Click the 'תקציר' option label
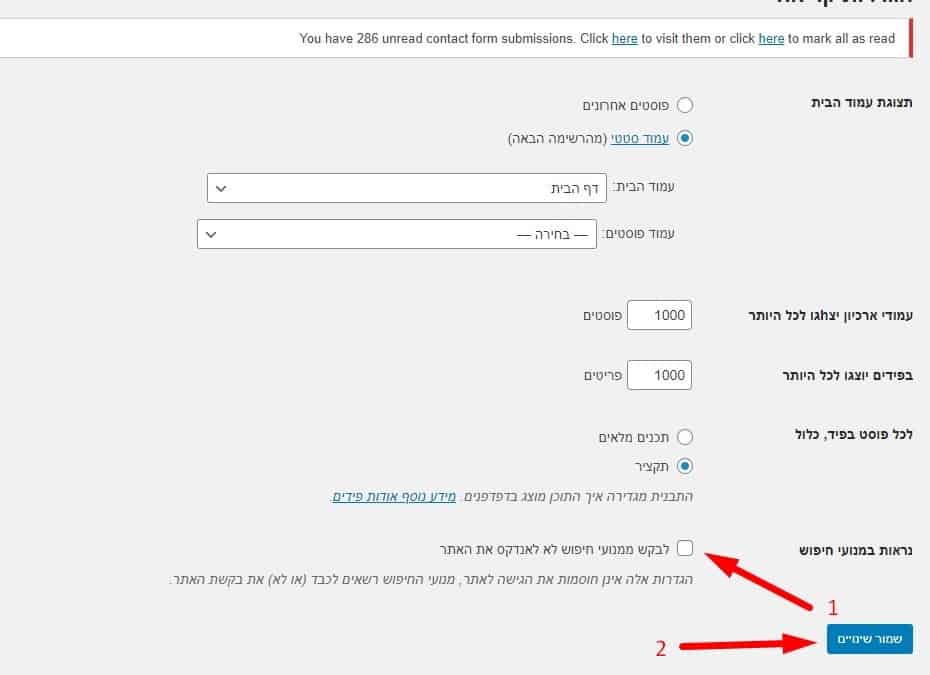 point(652,467)
